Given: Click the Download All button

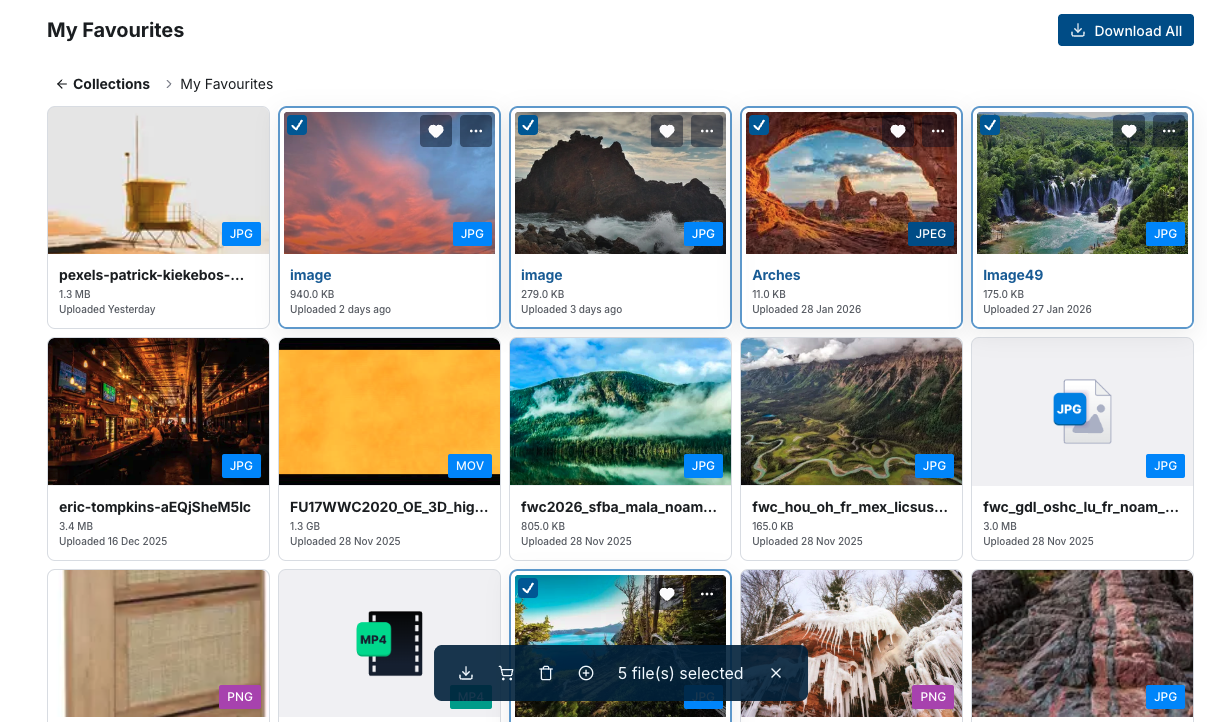Looking at the screenshot, I should coord(1125,30).
